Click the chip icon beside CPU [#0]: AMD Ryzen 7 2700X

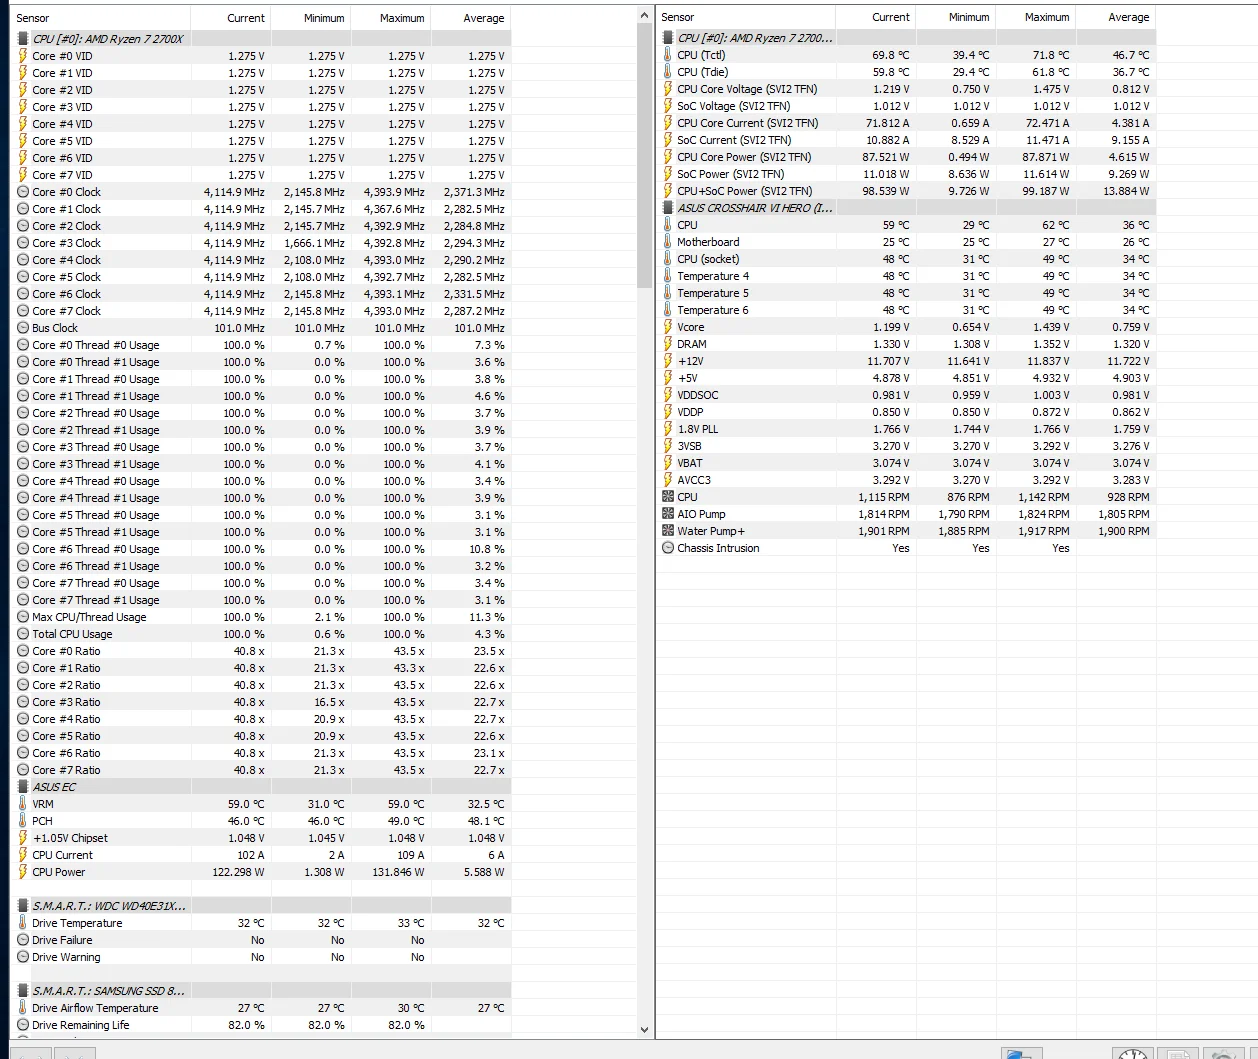tap(23, 39)
